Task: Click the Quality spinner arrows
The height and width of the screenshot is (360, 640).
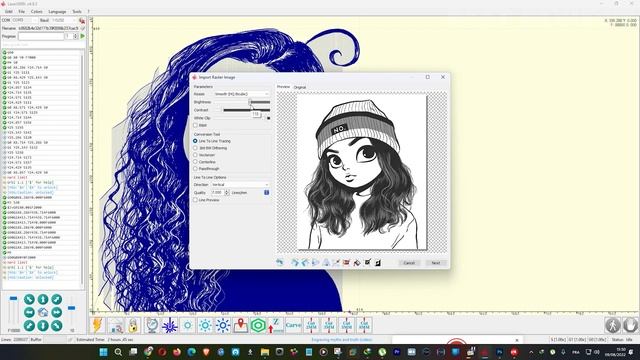Action: (x=227, y=192)
